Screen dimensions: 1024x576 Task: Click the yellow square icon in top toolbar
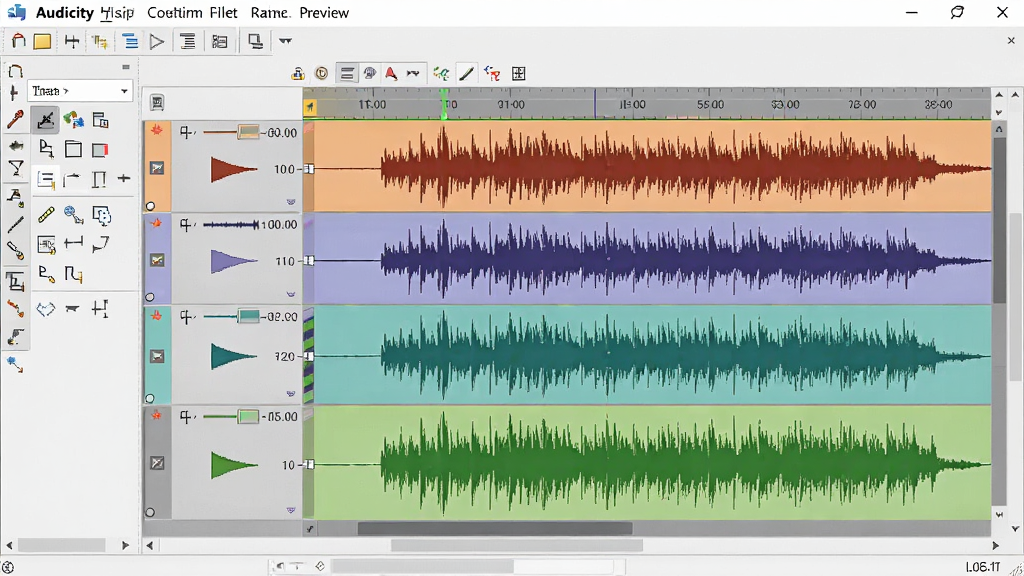click(x=42, y=42)
